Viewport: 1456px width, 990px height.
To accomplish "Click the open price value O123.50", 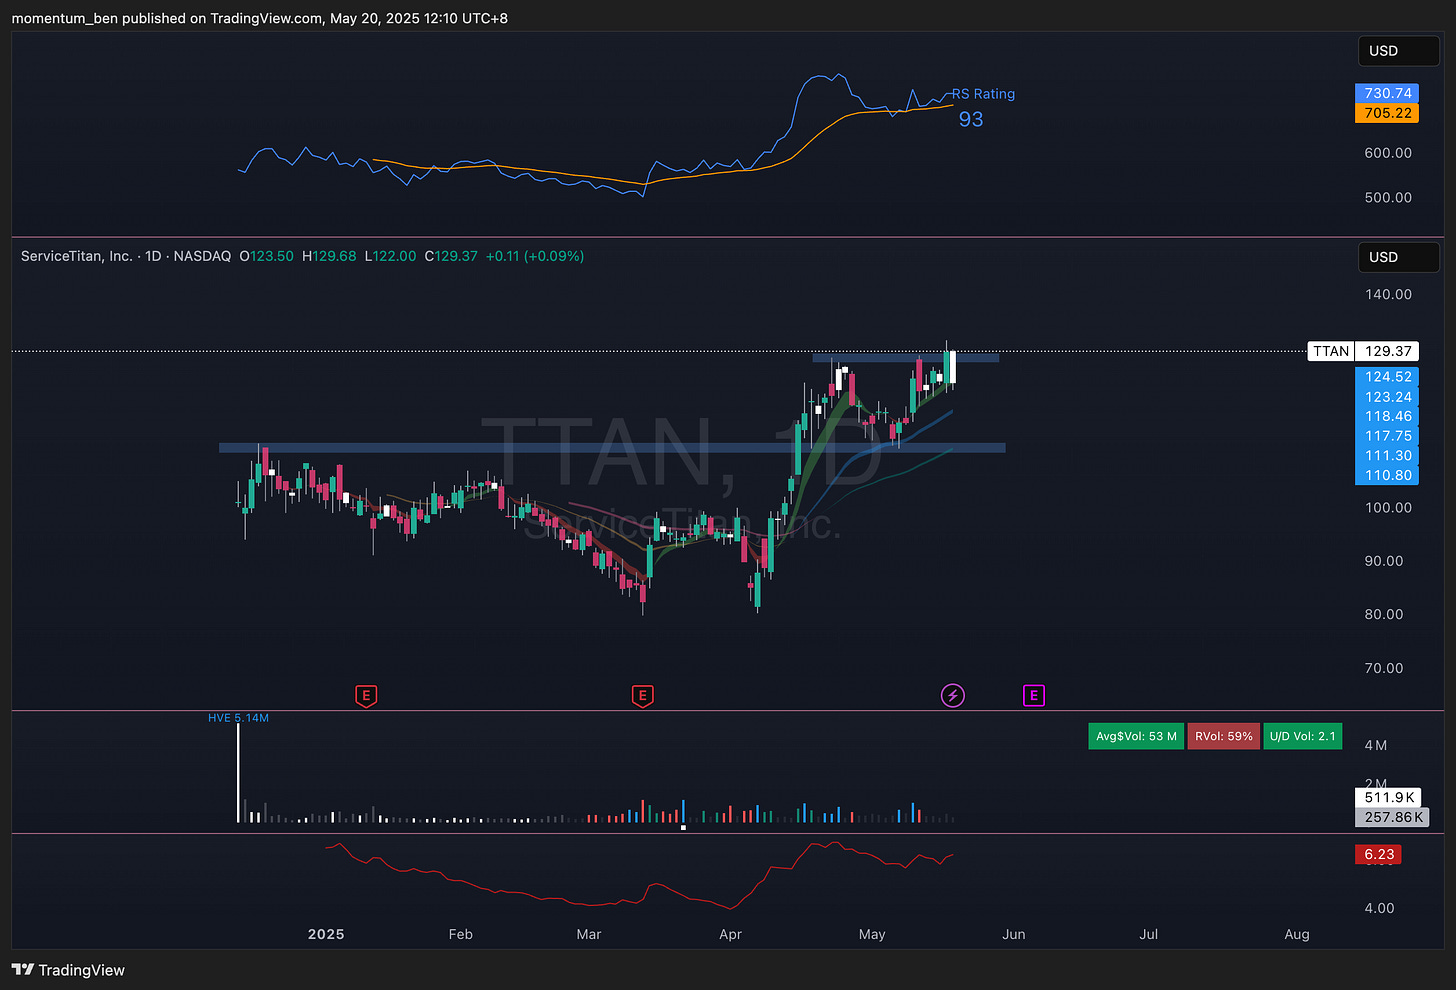I will [x=267, y=256].
